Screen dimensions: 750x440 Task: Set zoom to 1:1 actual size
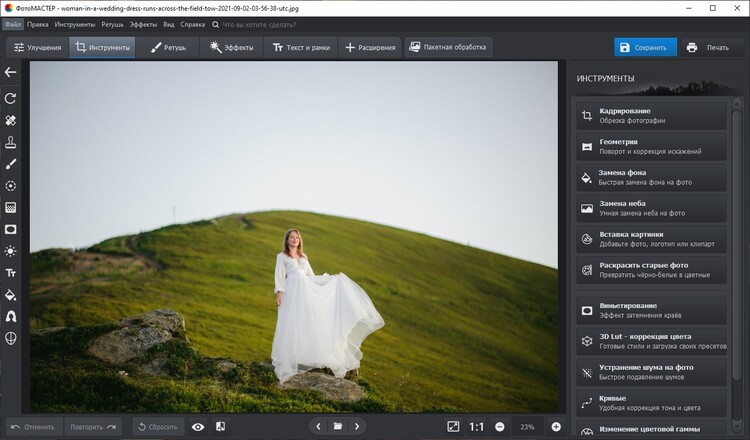pyautogui.click(x=476, y=427)
